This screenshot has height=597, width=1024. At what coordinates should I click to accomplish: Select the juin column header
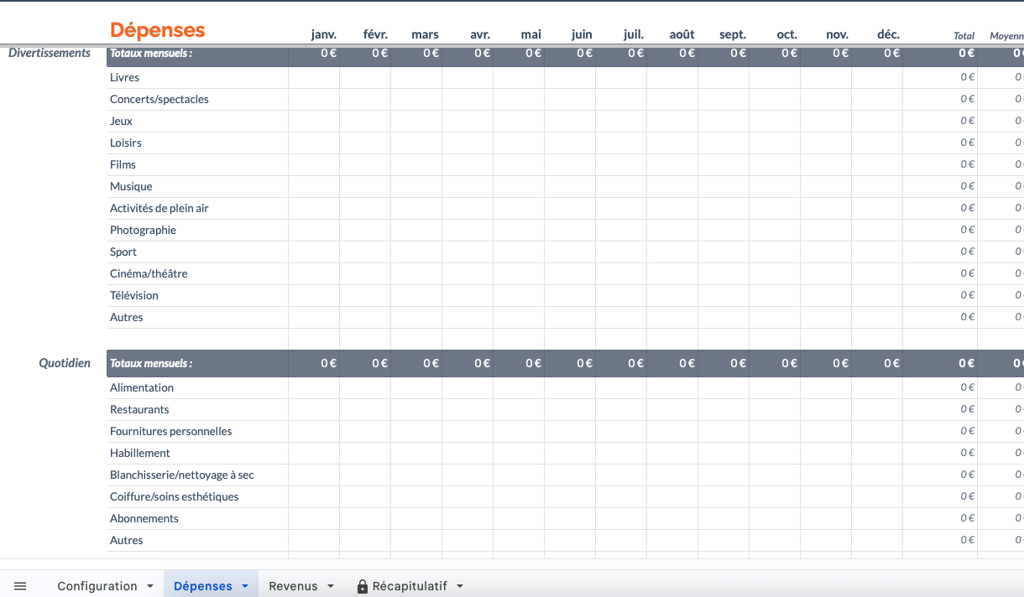click(581, 35)
